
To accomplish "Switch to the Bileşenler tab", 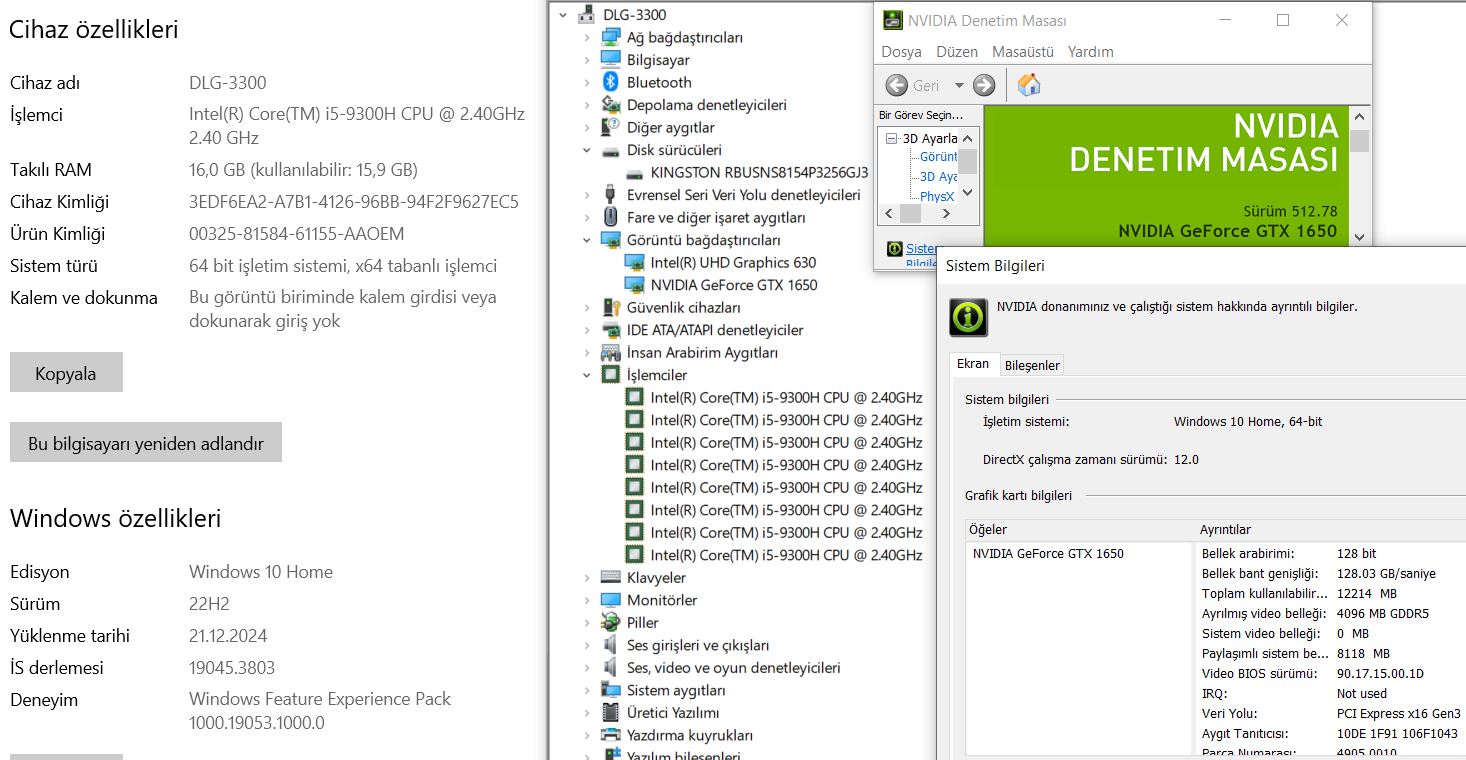I will 1032,366.
